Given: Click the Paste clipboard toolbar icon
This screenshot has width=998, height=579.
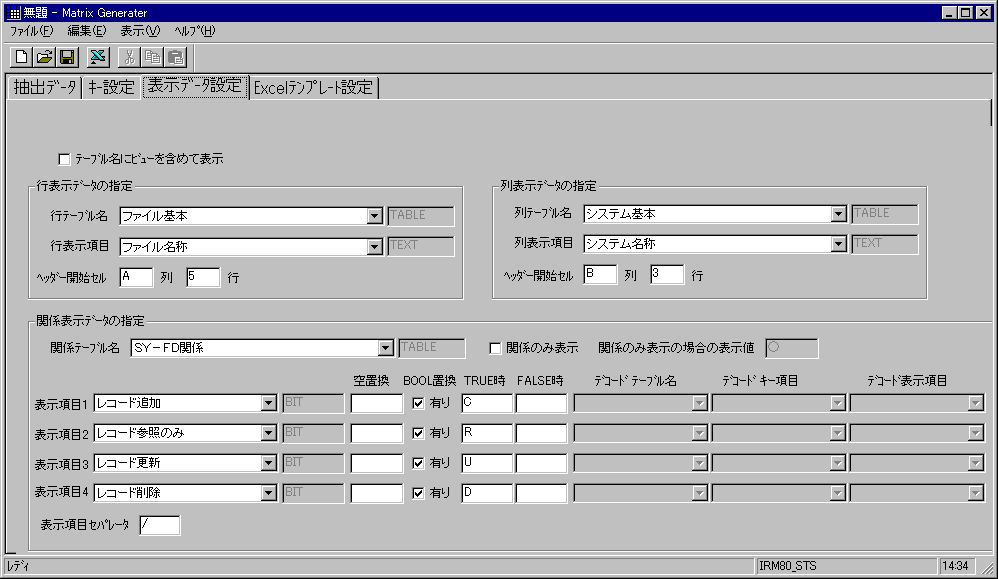Looking at the screenshot, I should [175, 57].
